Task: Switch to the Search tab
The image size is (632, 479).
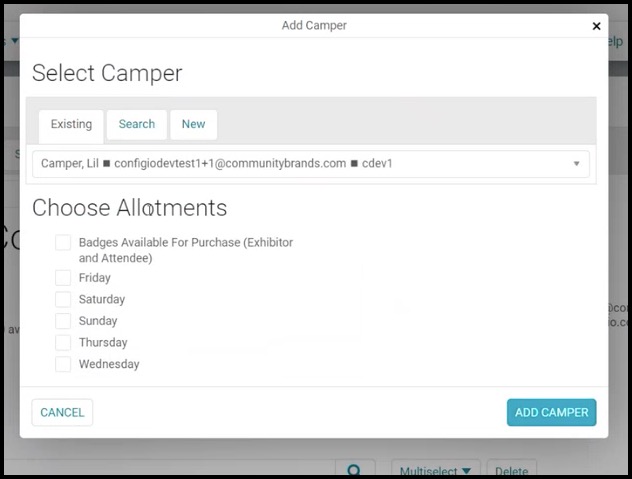Action: click(137, 125)
